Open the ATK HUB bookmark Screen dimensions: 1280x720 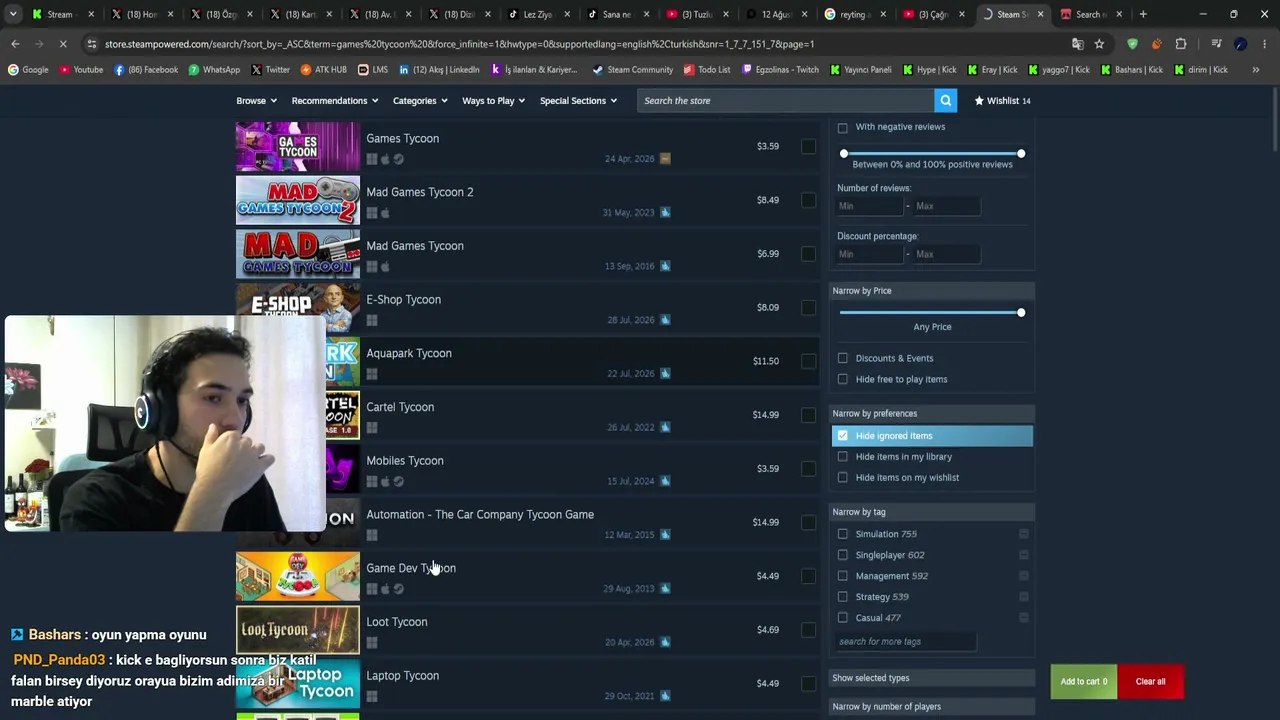[x=323, y=70]
